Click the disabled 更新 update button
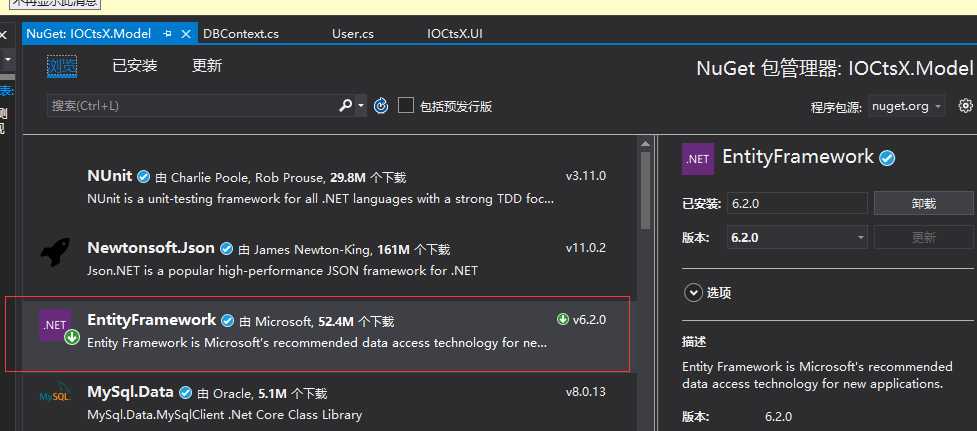Screen dimensions: 977x431 pos(923,237)
